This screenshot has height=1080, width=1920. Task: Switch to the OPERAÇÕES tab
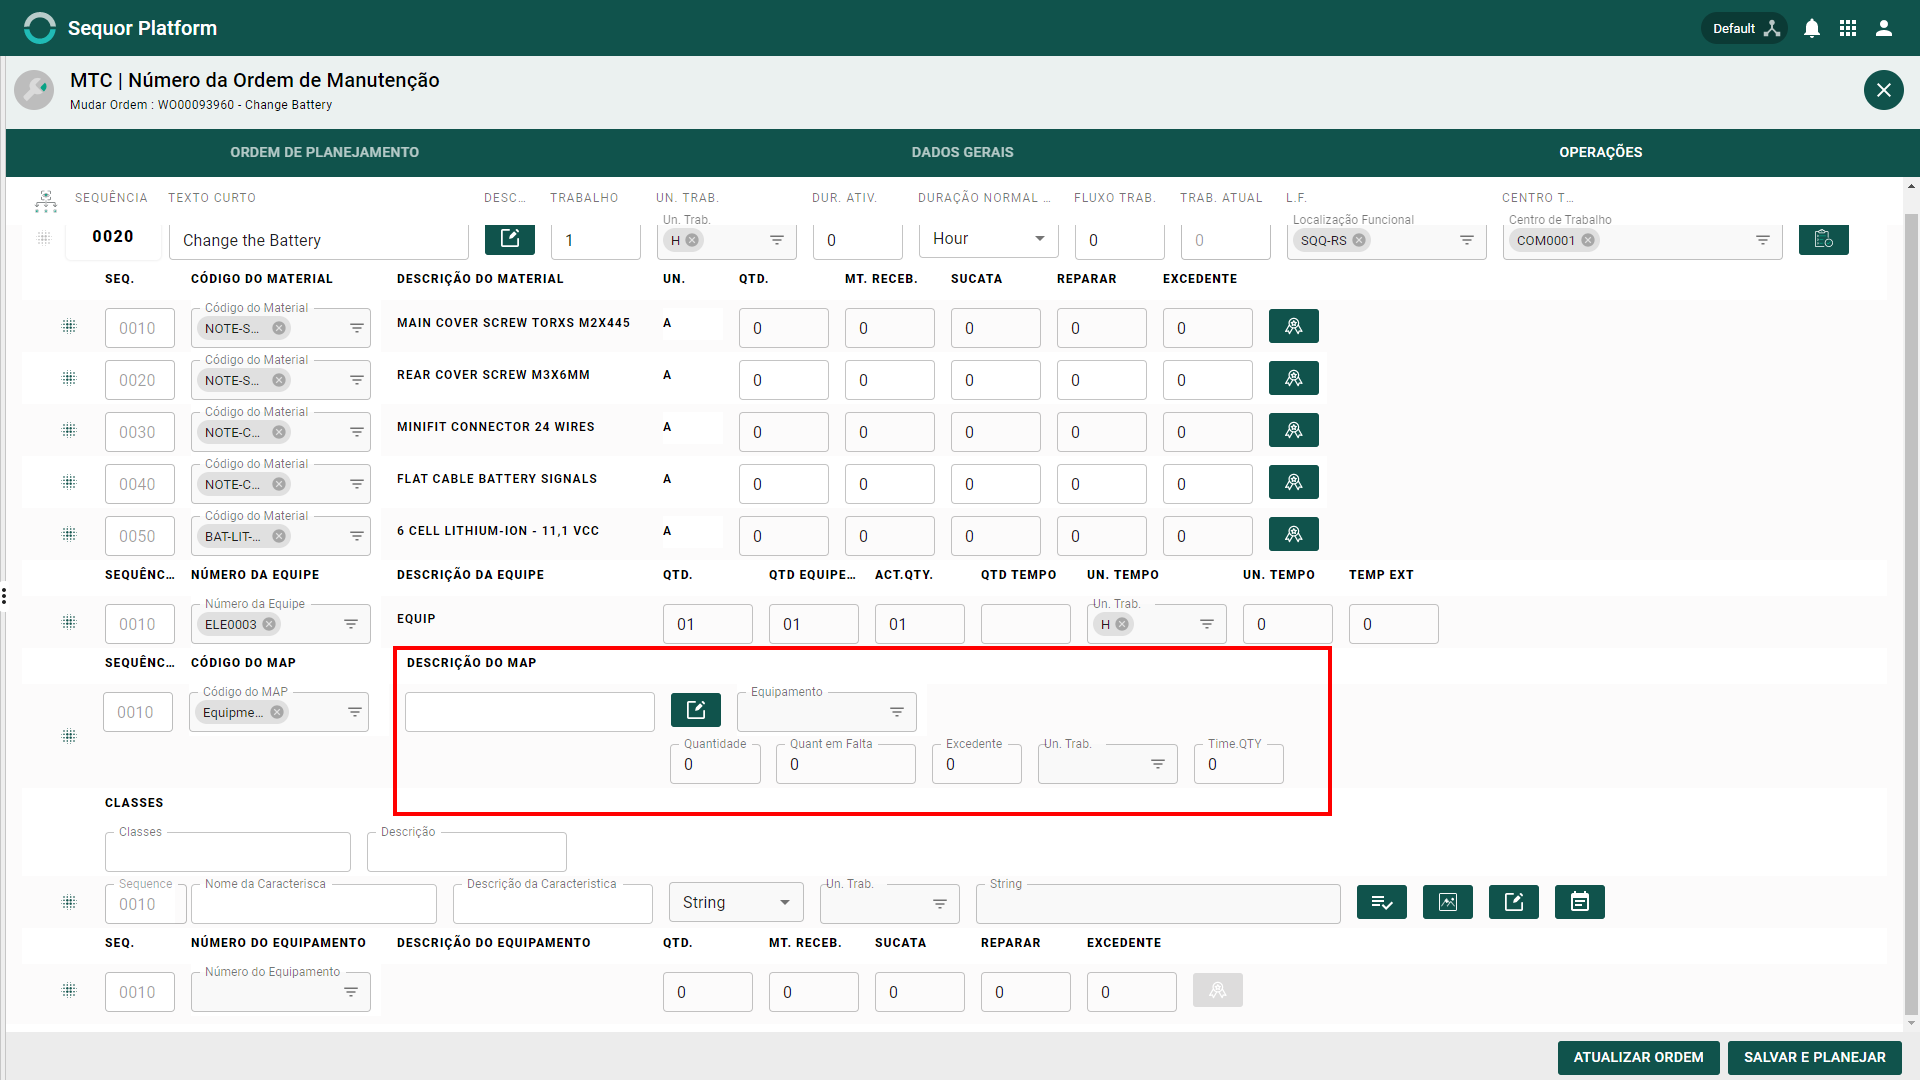coord(1601,152)
